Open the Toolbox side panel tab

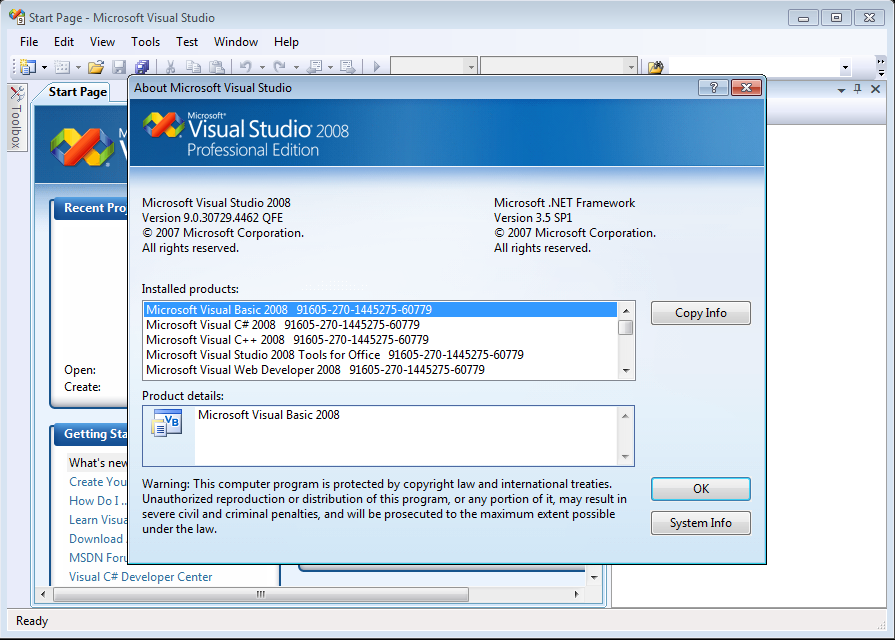coord(17,118)
